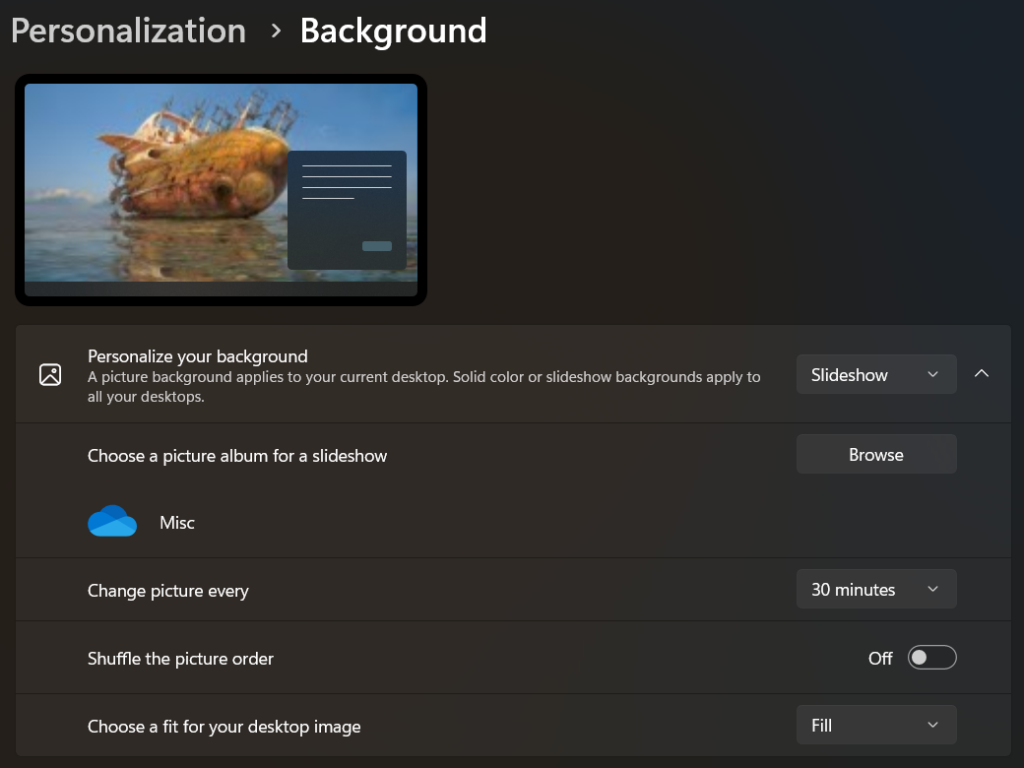Click the Shuffle the picture order label

click(180, 658)
